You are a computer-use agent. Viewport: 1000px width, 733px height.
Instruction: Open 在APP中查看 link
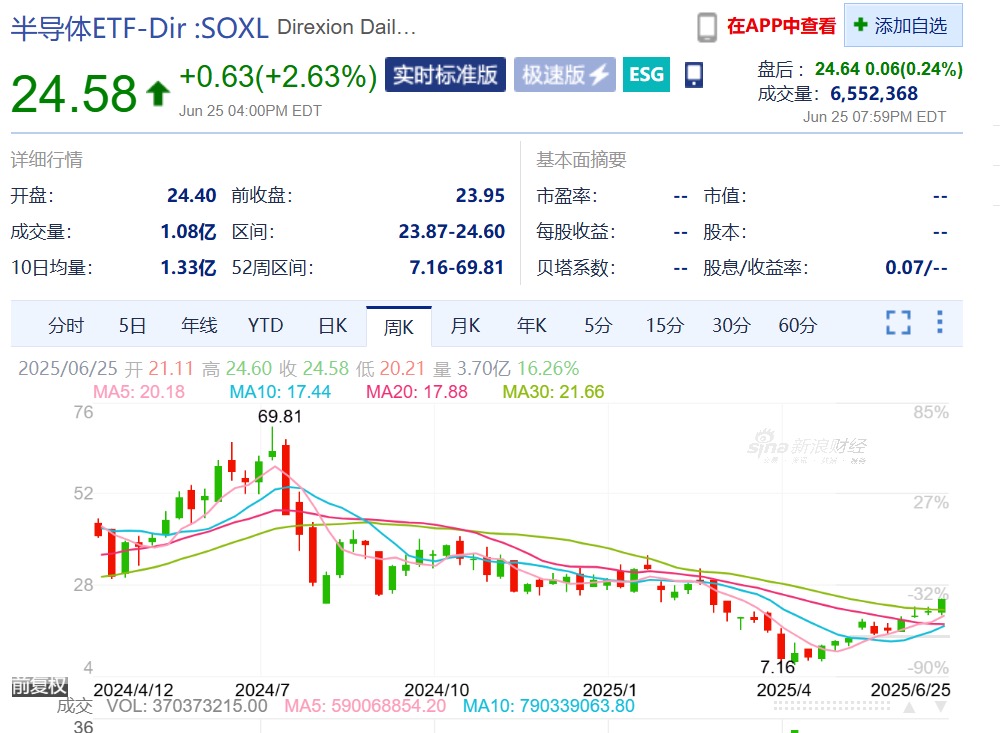click(781, 26)
